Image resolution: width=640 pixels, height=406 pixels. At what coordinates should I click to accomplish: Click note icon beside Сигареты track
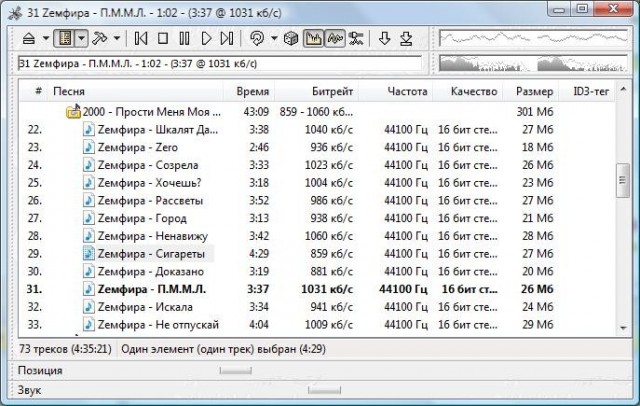89,254
